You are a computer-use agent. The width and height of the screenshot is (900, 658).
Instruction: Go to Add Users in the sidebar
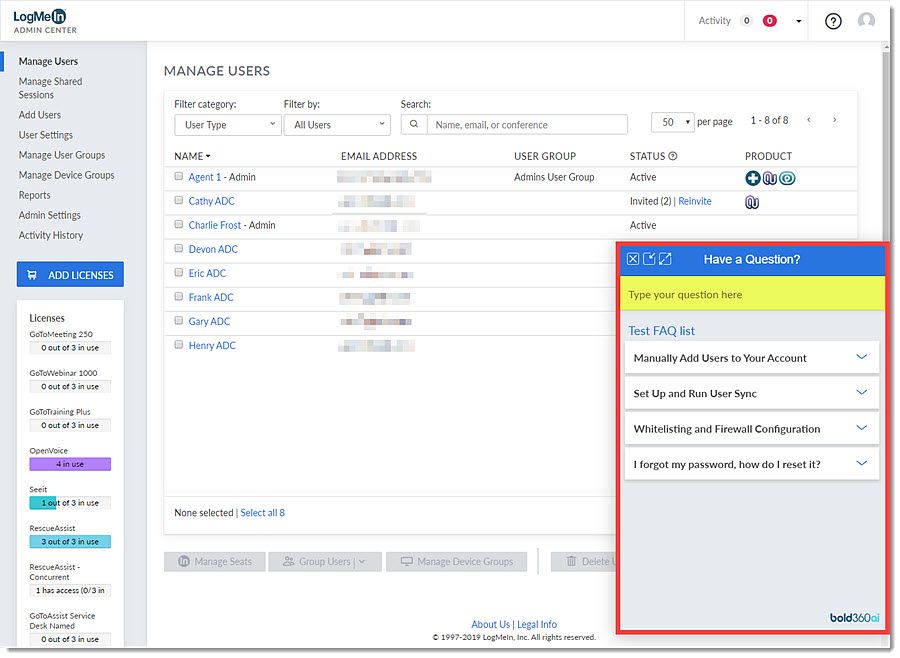40,115
